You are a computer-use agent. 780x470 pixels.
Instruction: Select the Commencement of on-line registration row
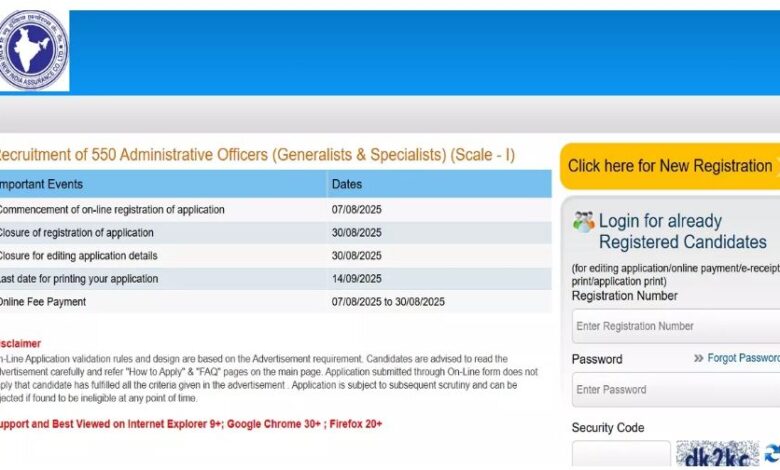(x=276, y=209)
